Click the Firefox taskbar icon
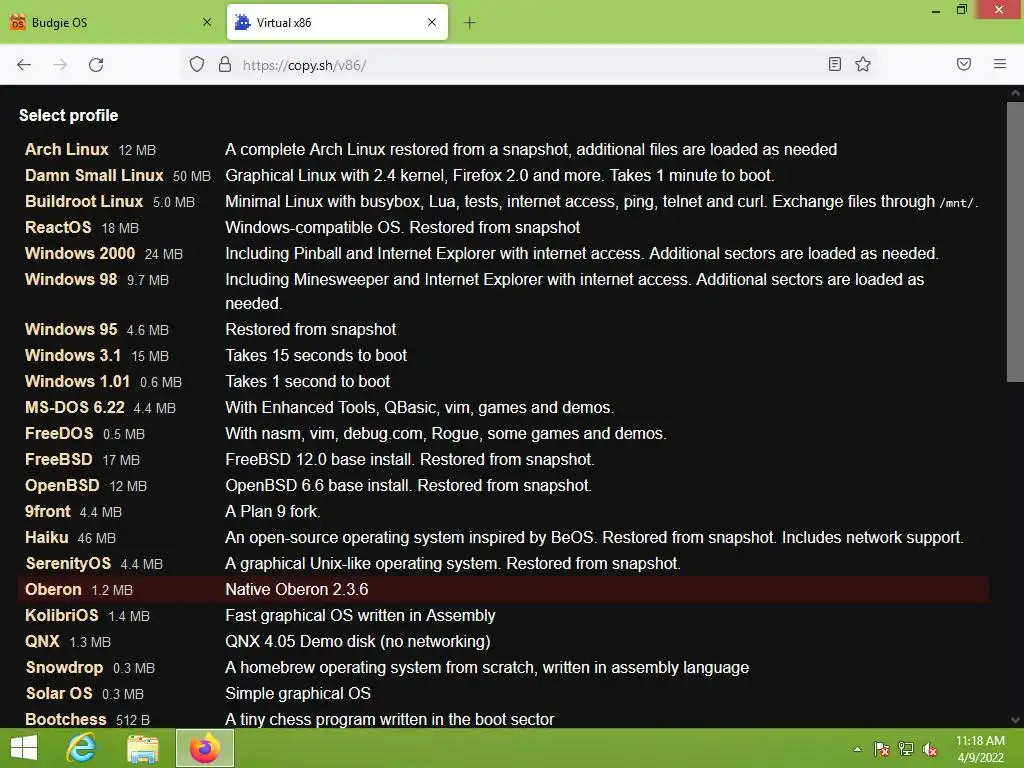This screenshot has width=1024, height=768. pos(204,748)
